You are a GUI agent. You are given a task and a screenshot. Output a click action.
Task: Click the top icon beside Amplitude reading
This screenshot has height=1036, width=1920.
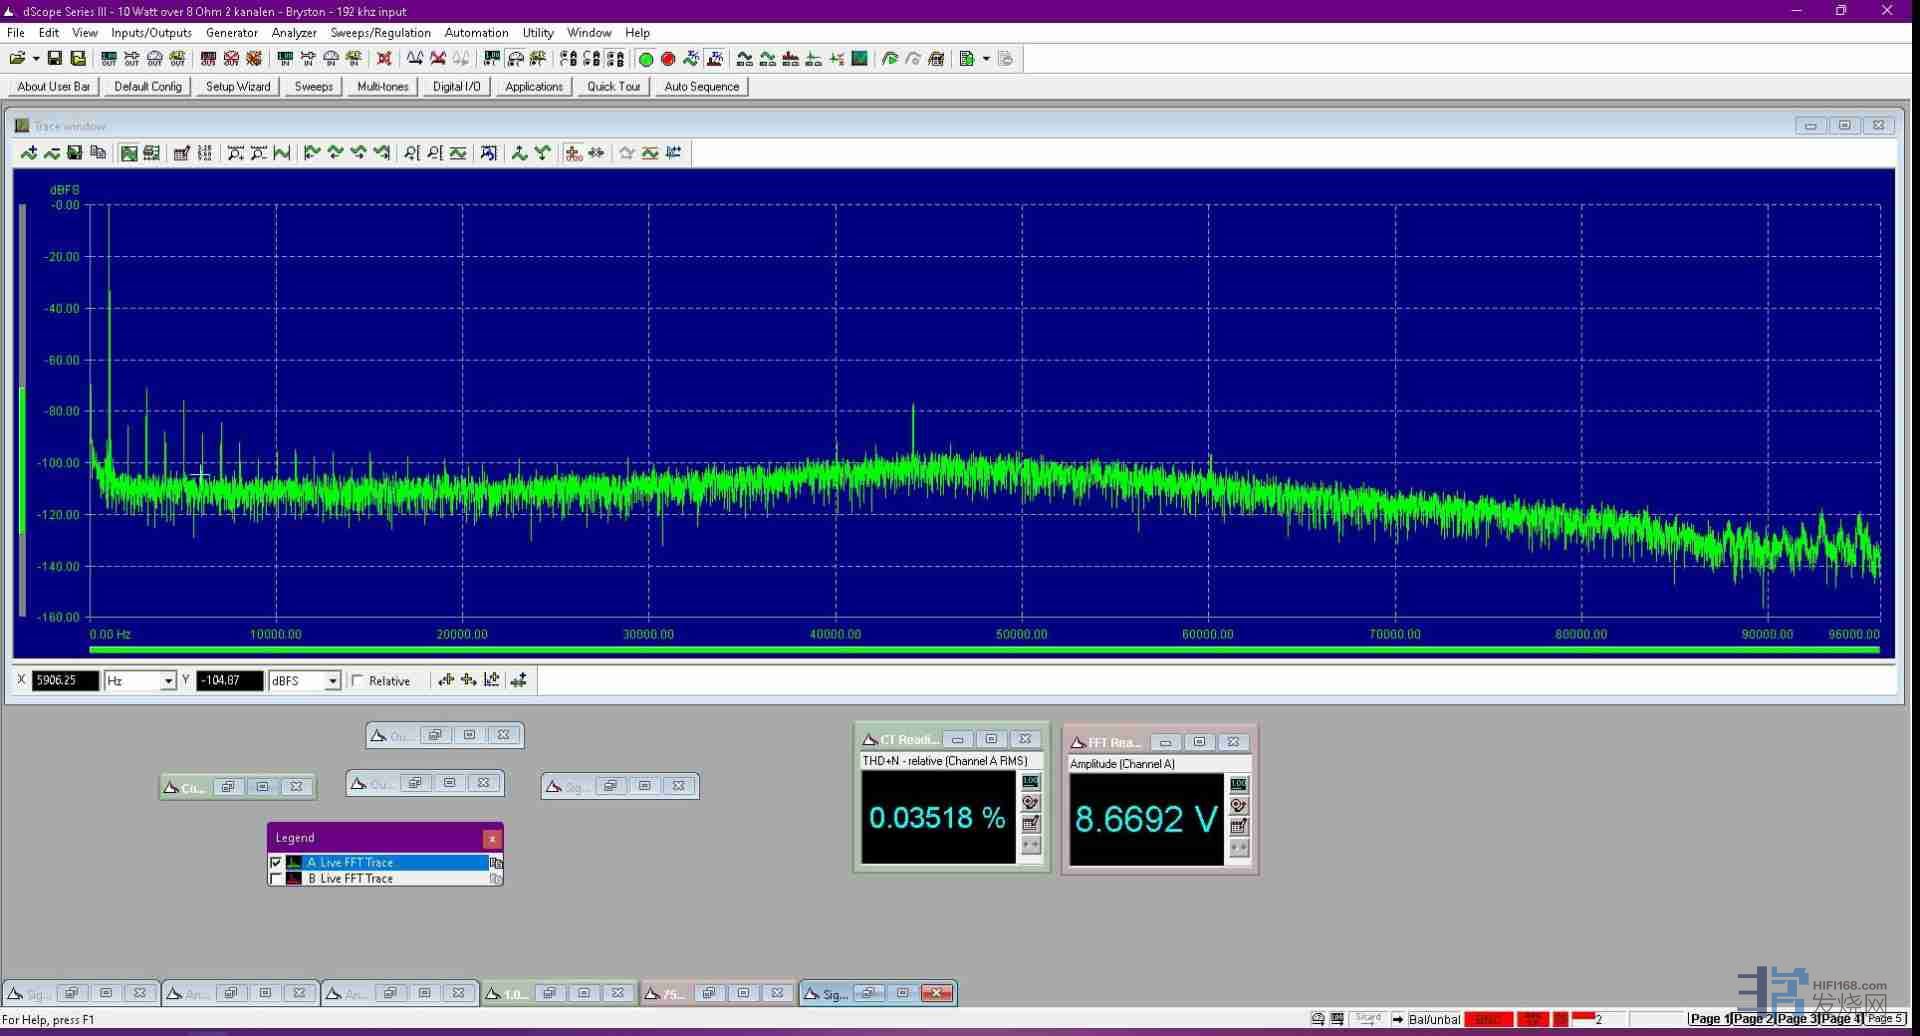(1238, 785)
